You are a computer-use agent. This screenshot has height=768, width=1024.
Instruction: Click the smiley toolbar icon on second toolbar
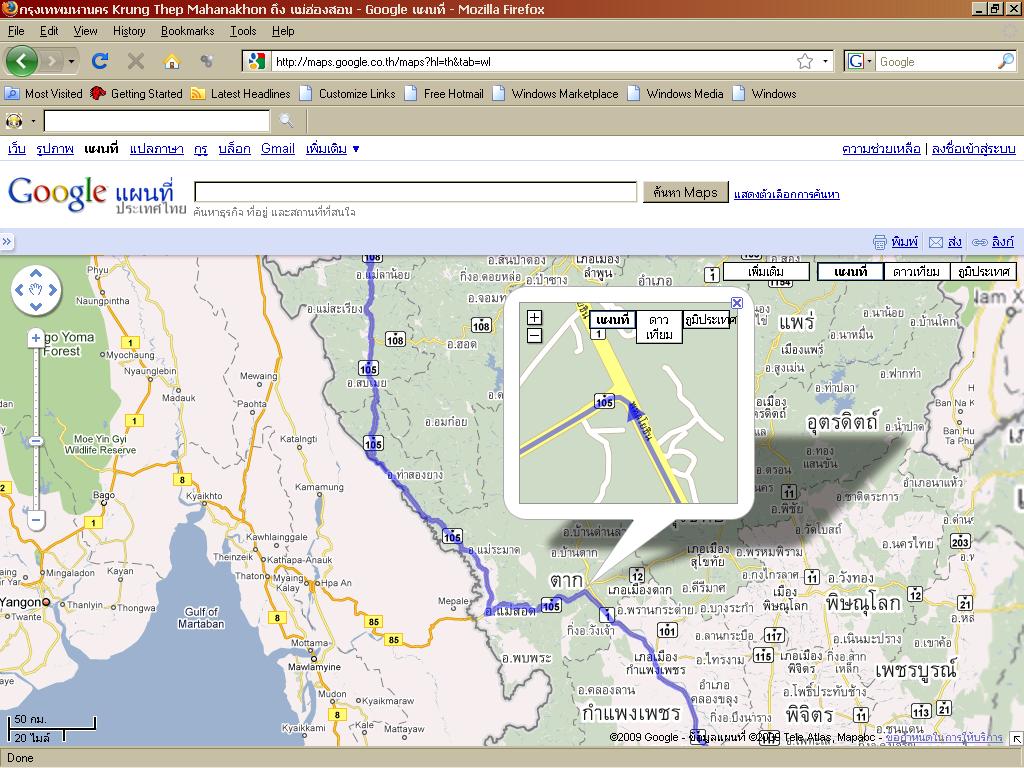14,121
